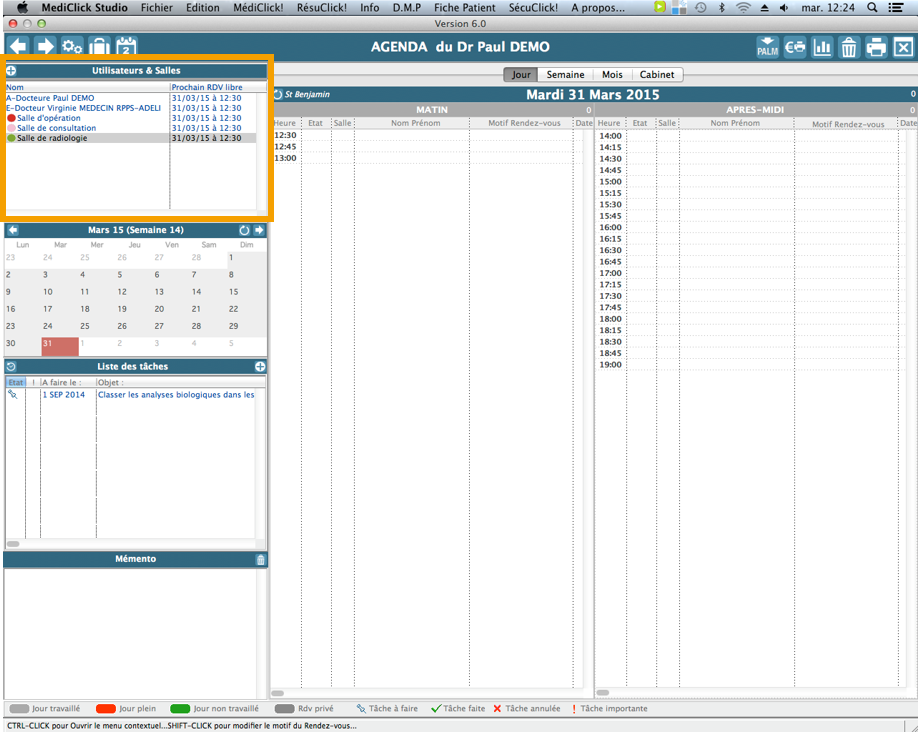Refresh the Liste des tâches panel

click(x=11, y=367)
